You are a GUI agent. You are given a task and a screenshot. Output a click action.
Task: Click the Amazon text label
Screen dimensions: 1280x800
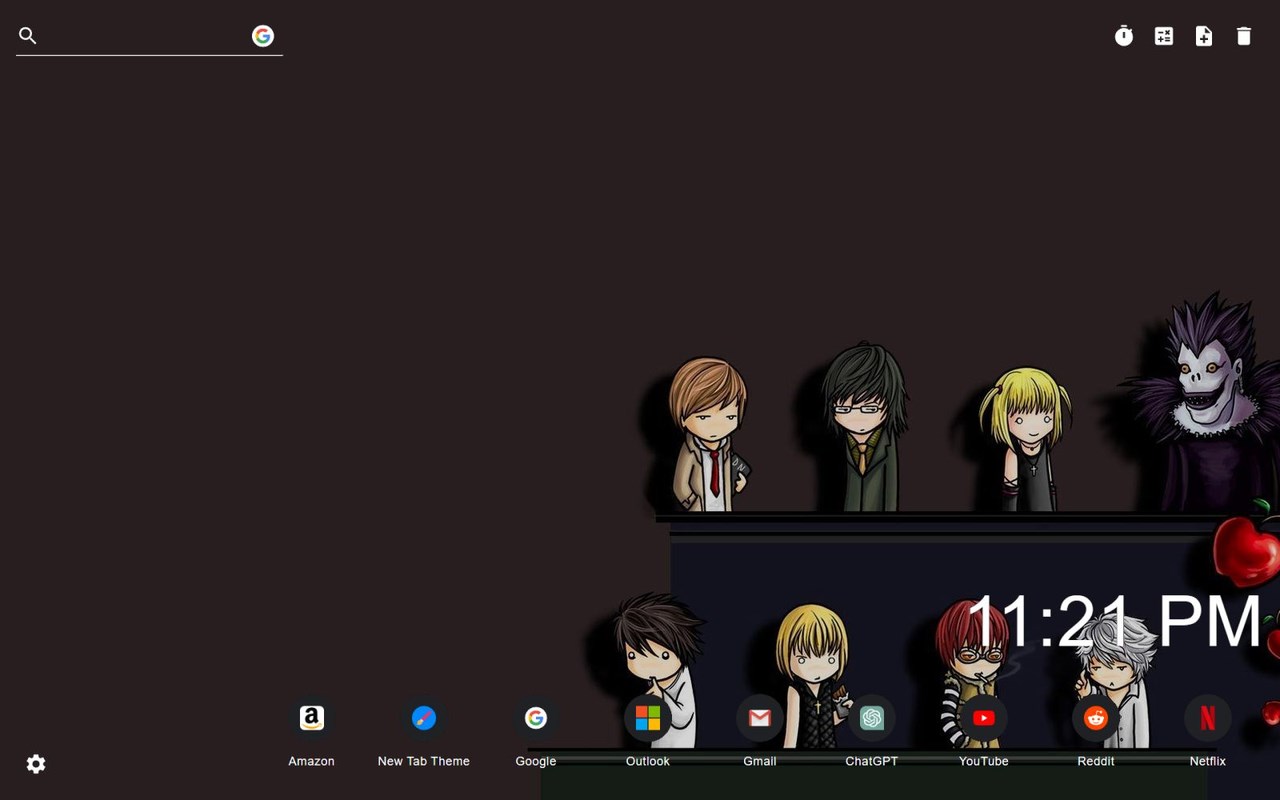pos(312,761)
